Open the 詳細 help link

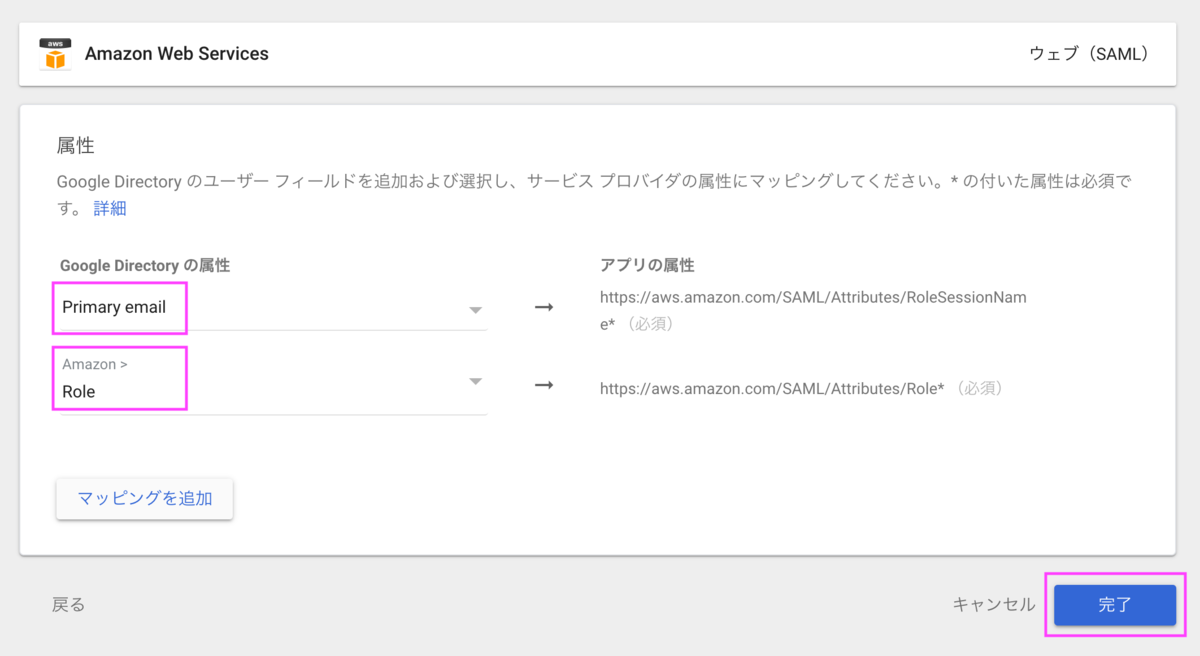[110, 208]
